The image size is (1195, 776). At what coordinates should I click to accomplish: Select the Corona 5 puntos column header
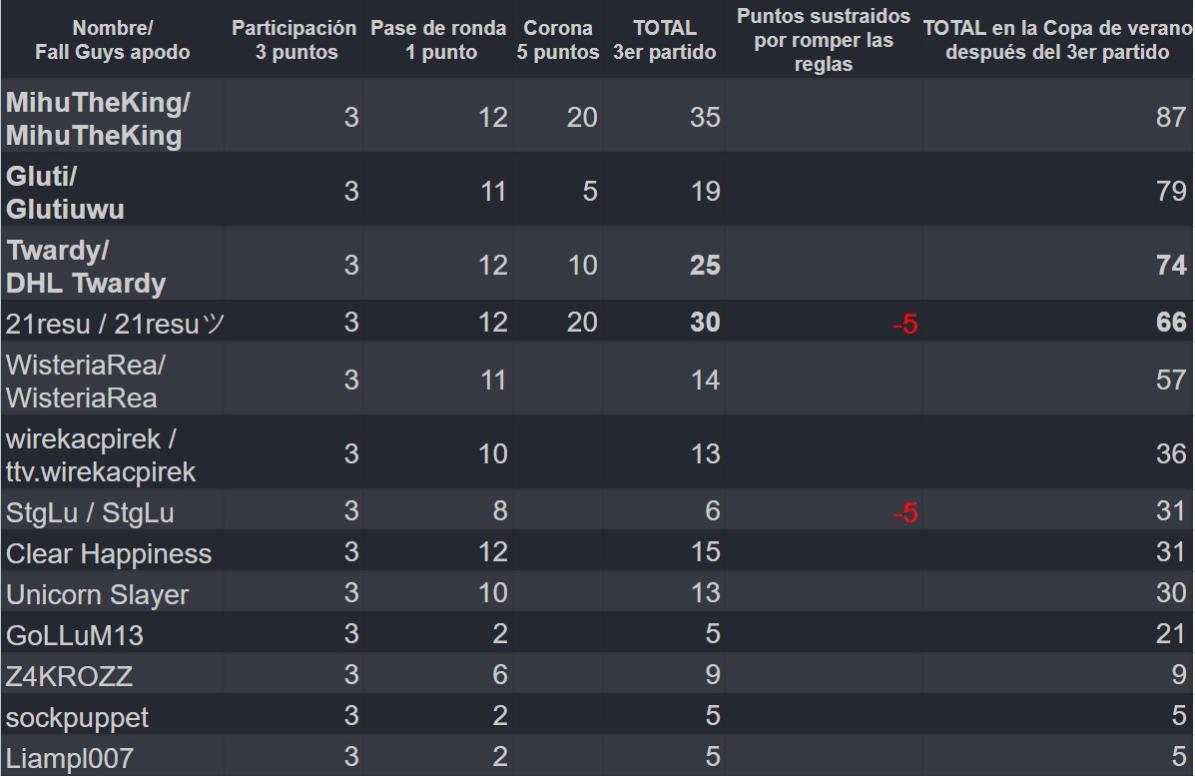point(556,39)
